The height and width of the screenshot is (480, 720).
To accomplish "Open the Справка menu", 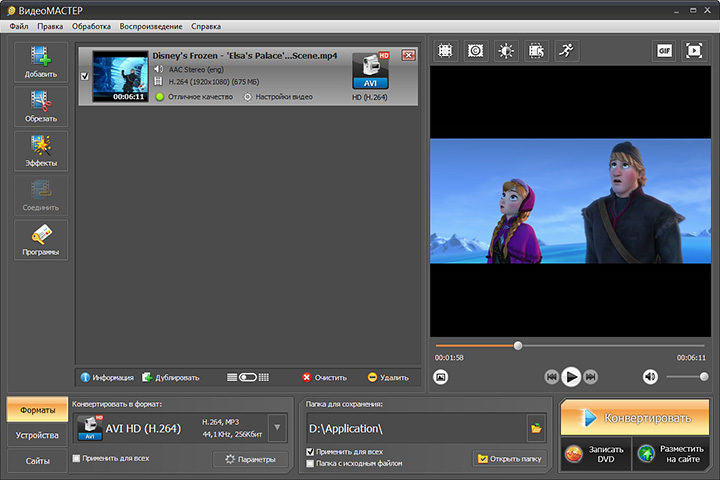I will [x=206, y=27].
